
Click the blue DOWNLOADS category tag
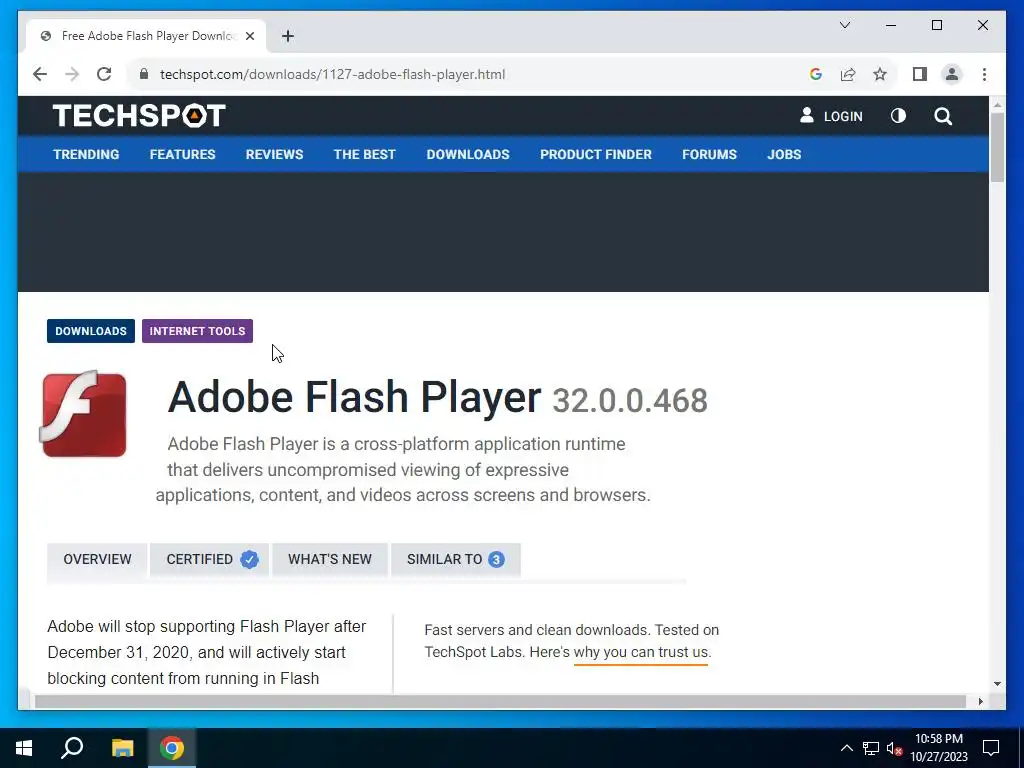pos(91,331)
